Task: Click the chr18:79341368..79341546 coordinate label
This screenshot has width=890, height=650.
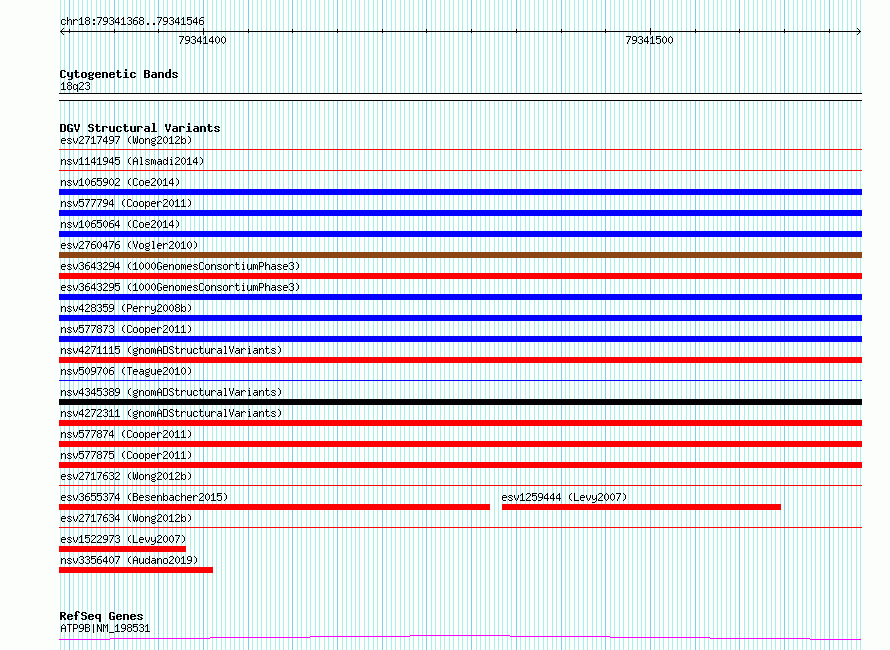Action: coord(132,22)
